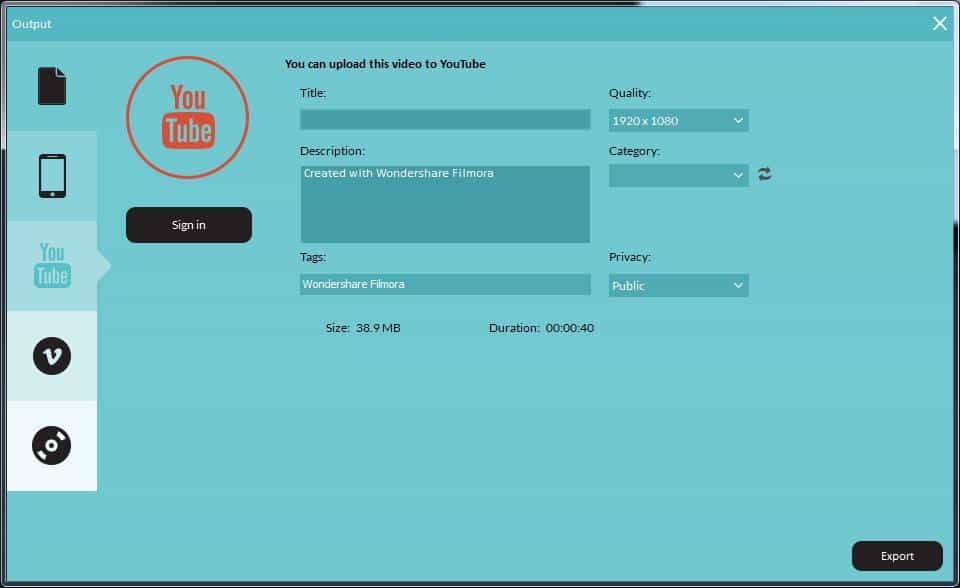Open the Privacy dropdown set to Public

(x=678, y=285)
